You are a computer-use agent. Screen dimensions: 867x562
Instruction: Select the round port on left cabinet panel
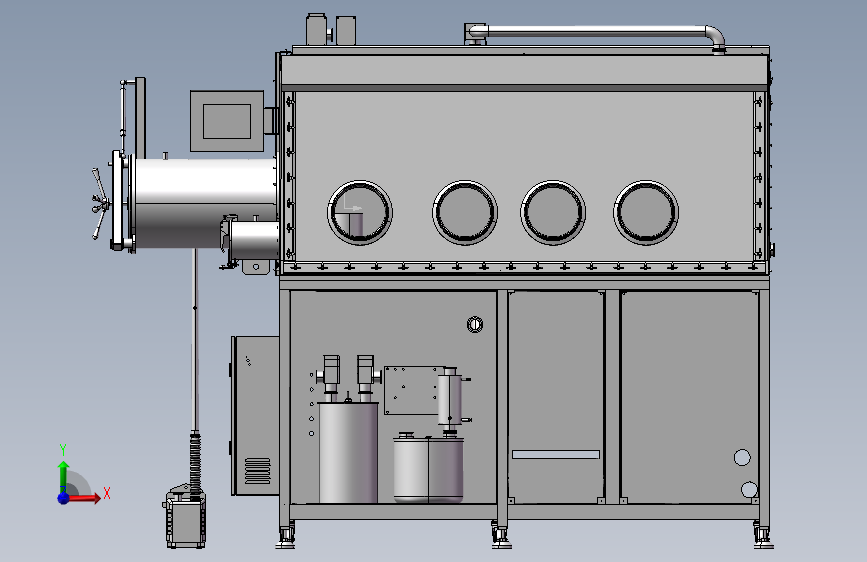point(475,324)
